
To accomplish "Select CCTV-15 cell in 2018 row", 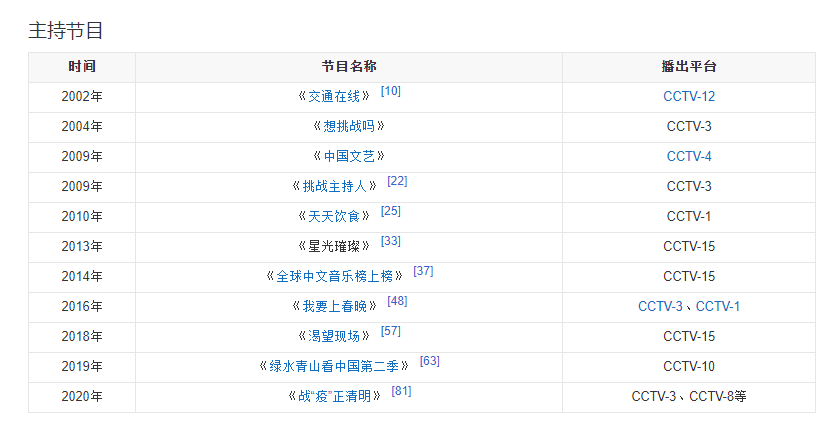I will pos(689,337).
